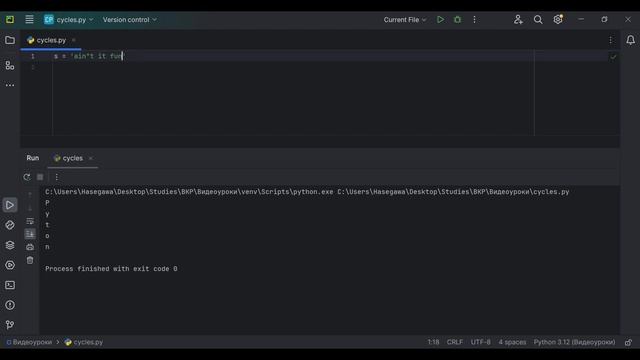Click cycles.py breadcrumb in status bar
This screenshot has width=640, height=360.
click(84, 342)
